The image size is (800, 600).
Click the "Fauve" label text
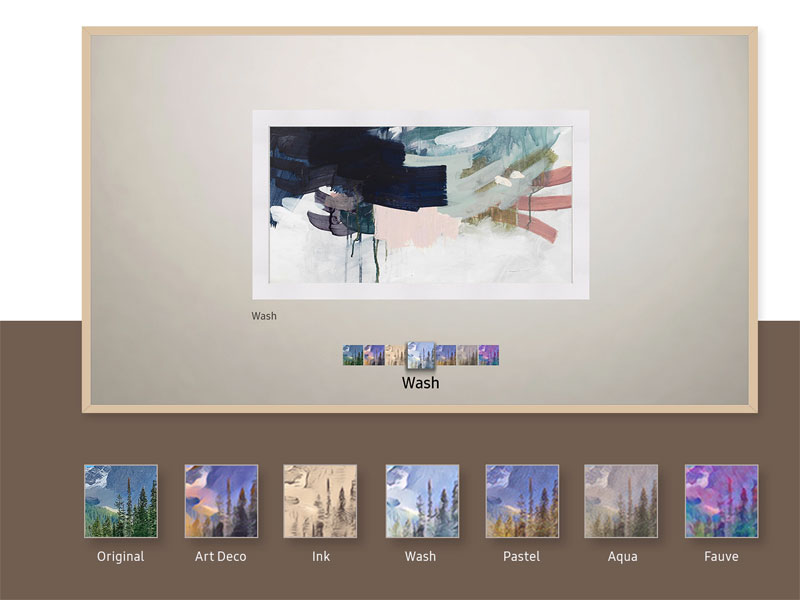tap(721, 556)
